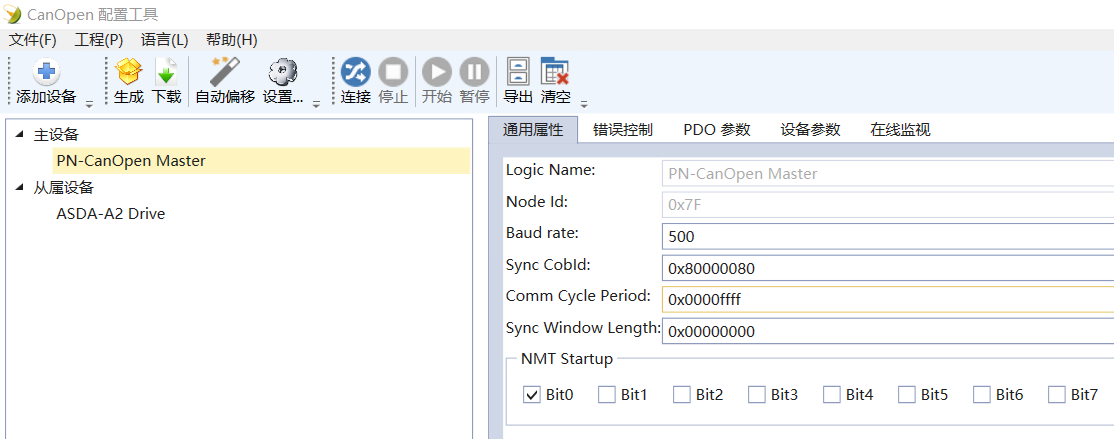This screenshot has width=1114, height=439.
Task: Open the 帮助(H) menu
Action: pos(232,40)
